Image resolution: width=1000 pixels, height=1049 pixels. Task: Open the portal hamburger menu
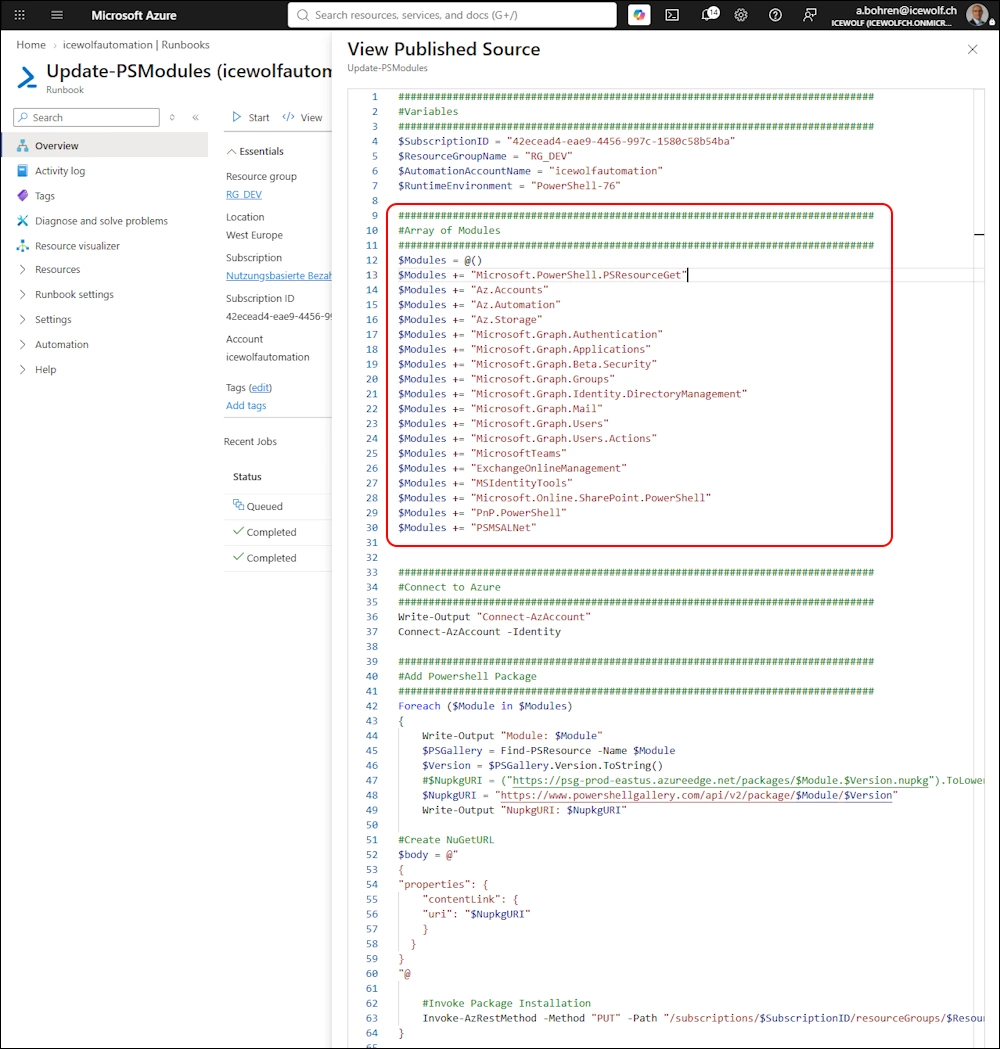57,15
